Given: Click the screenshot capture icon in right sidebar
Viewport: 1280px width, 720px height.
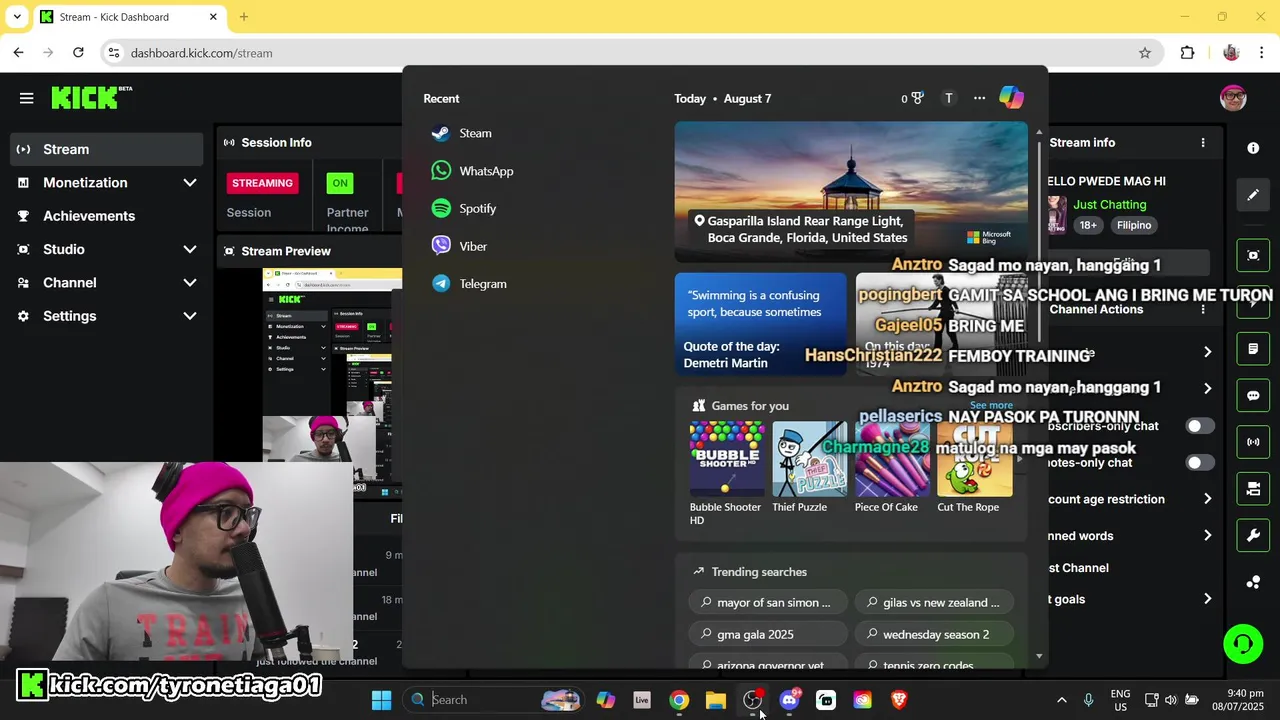Looking at the screenshot, I should (1253, 256).
